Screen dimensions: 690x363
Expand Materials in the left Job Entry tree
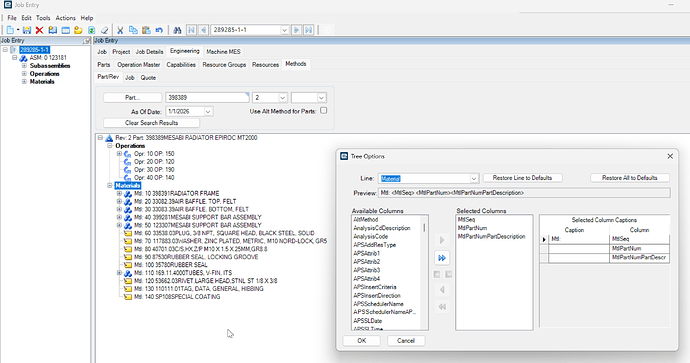tap(24, 82)
